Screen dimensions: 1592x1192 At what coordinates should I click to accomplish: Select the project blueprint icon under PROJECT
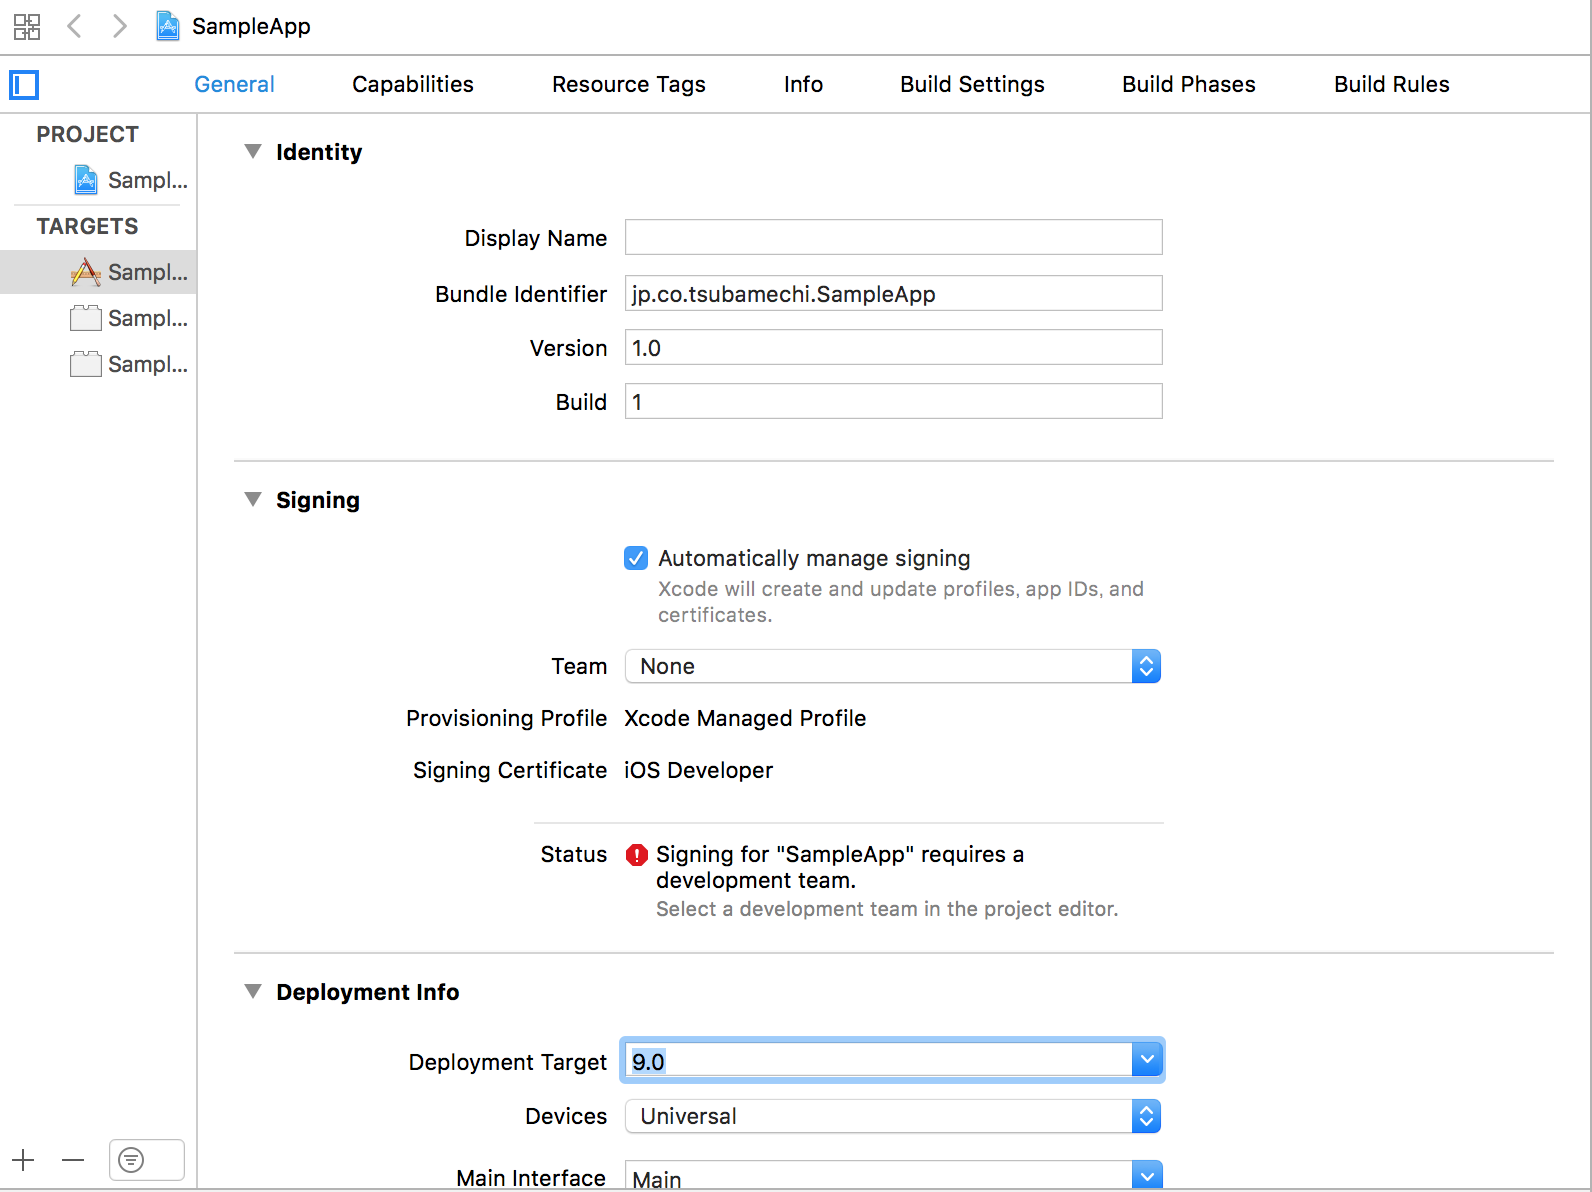tap(86, 180)
